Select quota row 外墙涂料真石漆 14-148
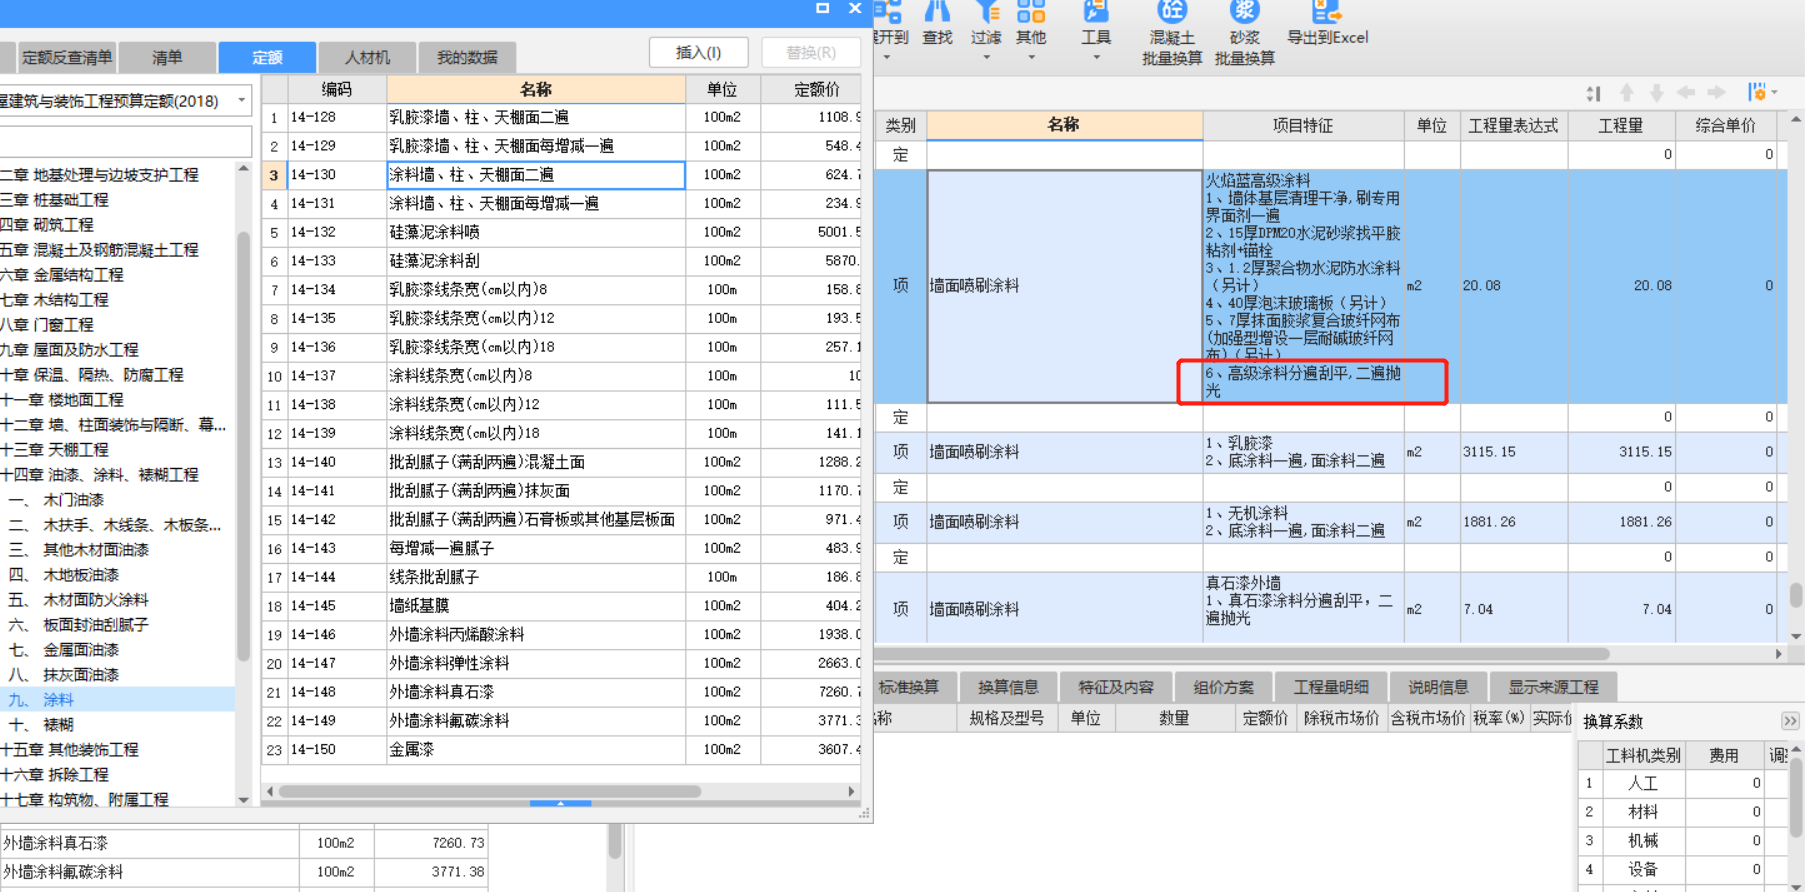The width and height of the screenshot is (1805, 892). 561,692
